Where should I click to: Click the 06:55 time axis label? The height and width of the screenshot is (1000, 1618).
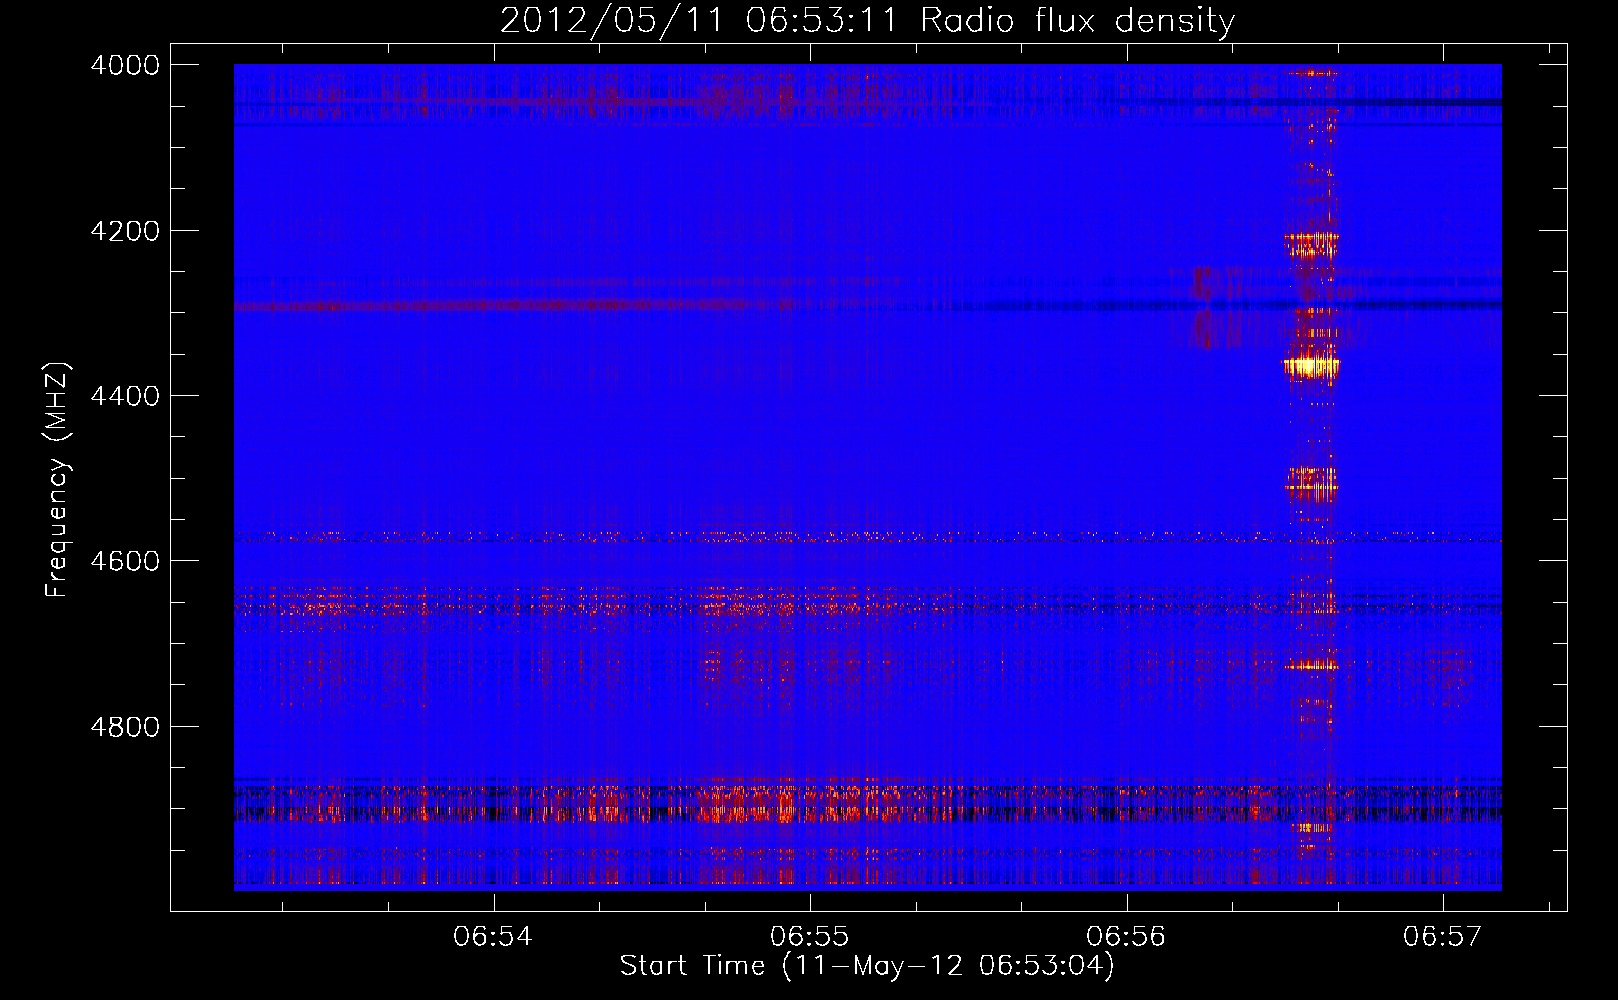pyautogui.click(x=809, y=937)
